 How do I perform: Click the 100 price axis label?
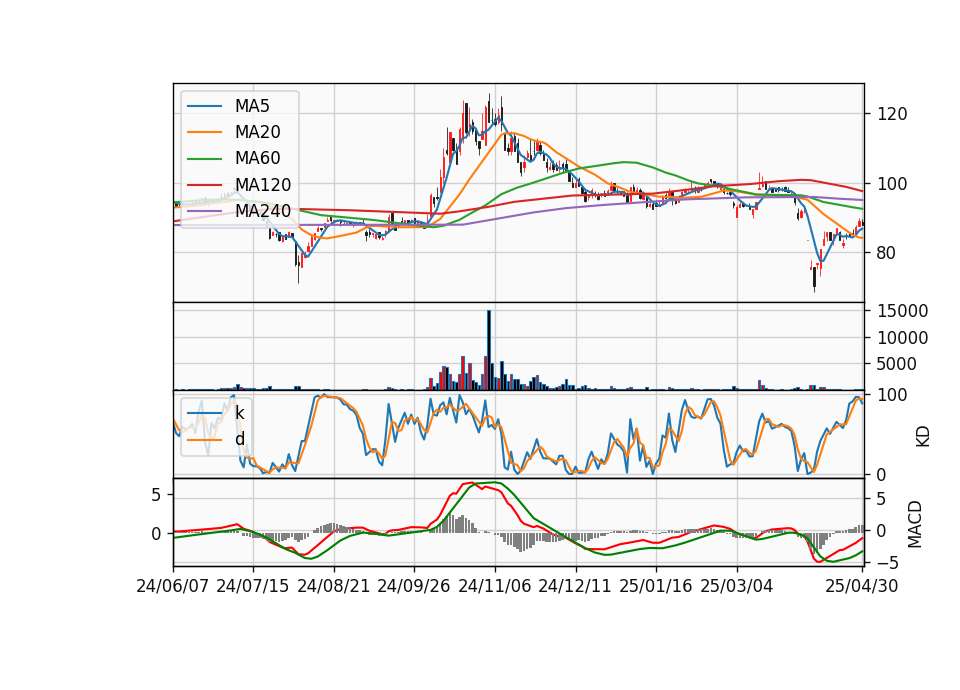[x=892, y=184]
